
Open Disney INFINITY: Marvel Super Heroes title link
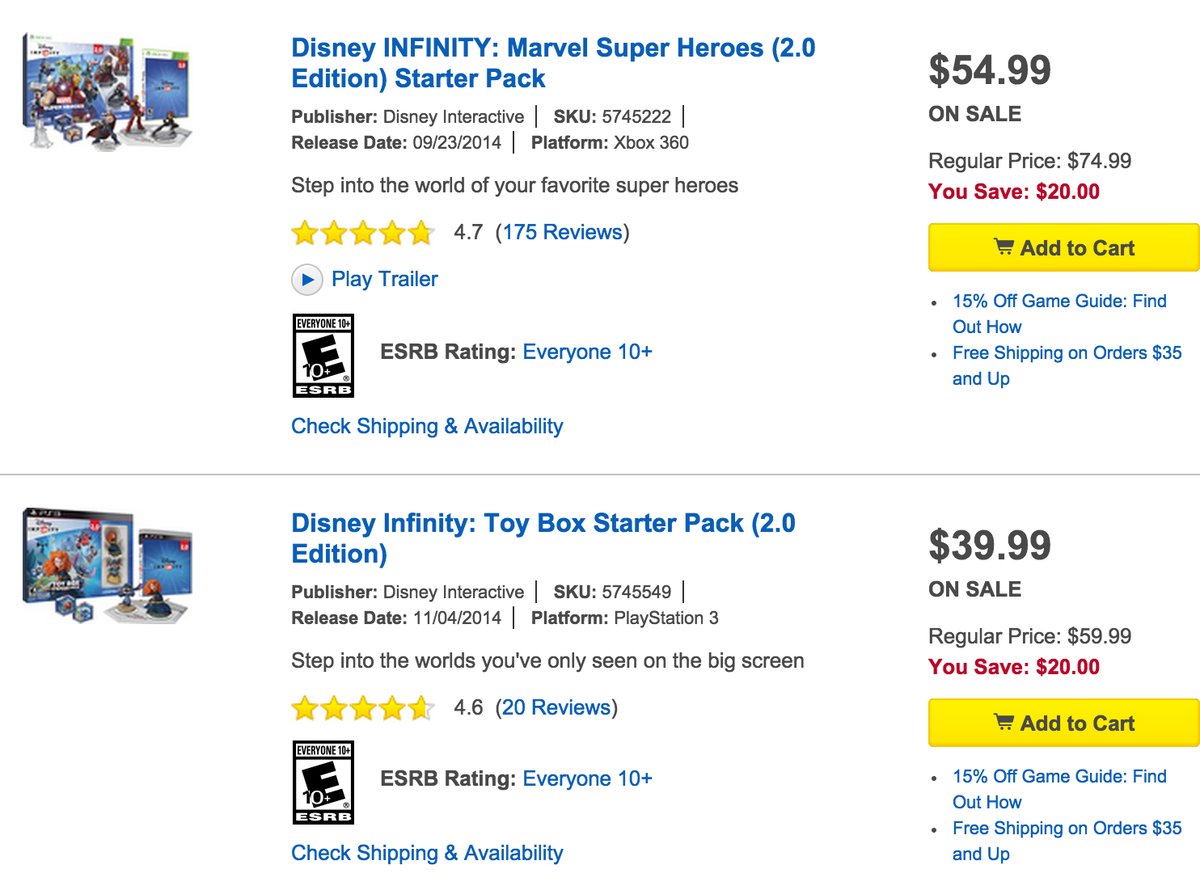click(552, 63)
